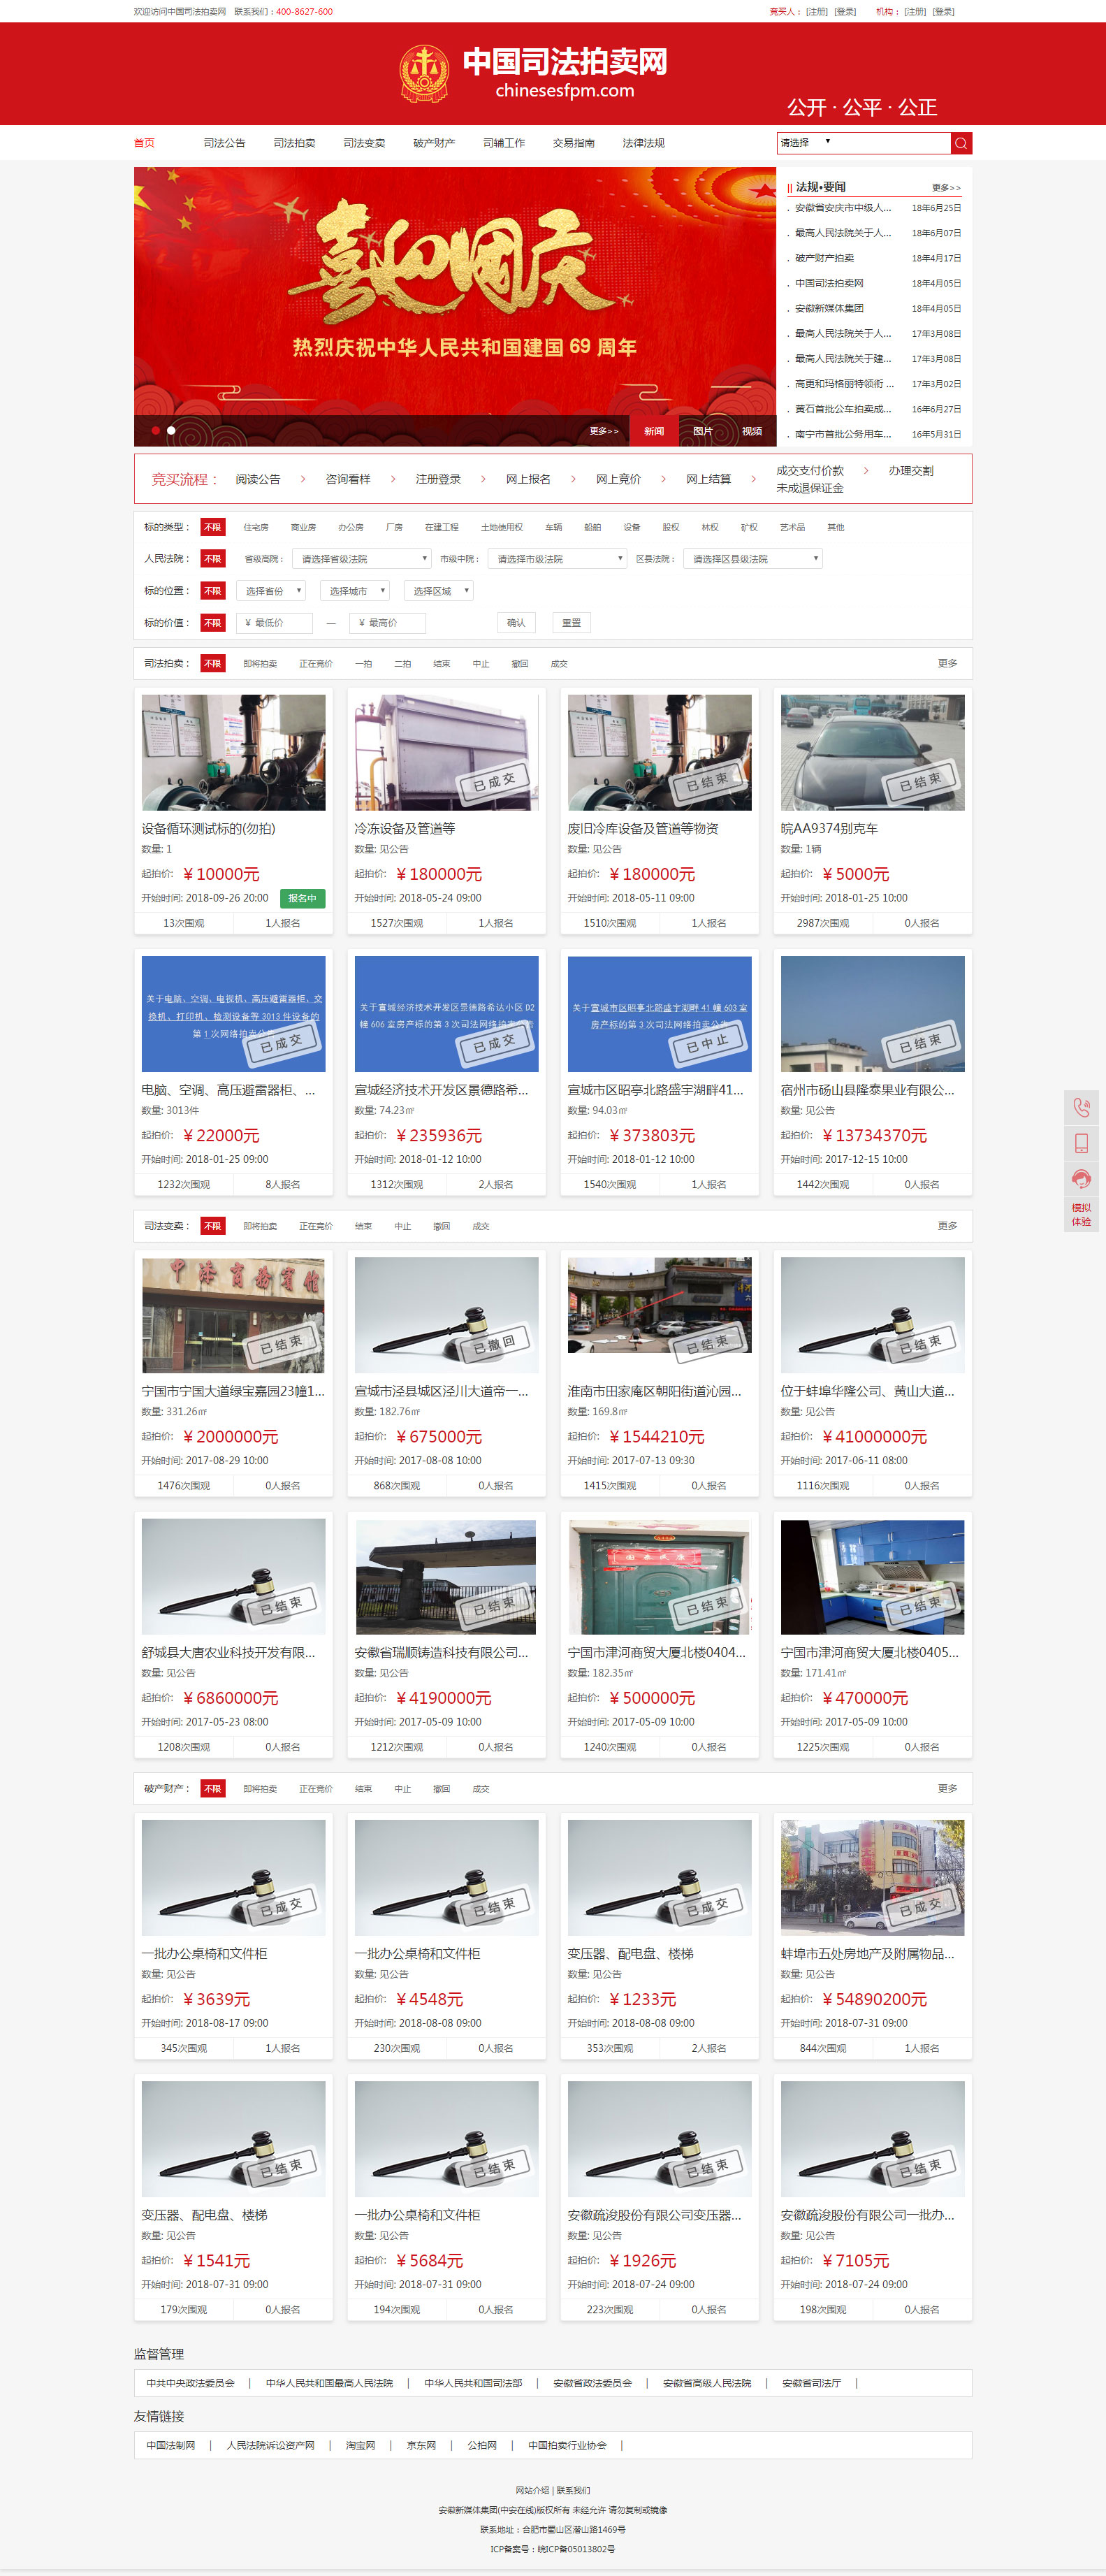Open 法律法规 nav menu
Screen dimensions: 1106x2576
(x=644, y=143)
